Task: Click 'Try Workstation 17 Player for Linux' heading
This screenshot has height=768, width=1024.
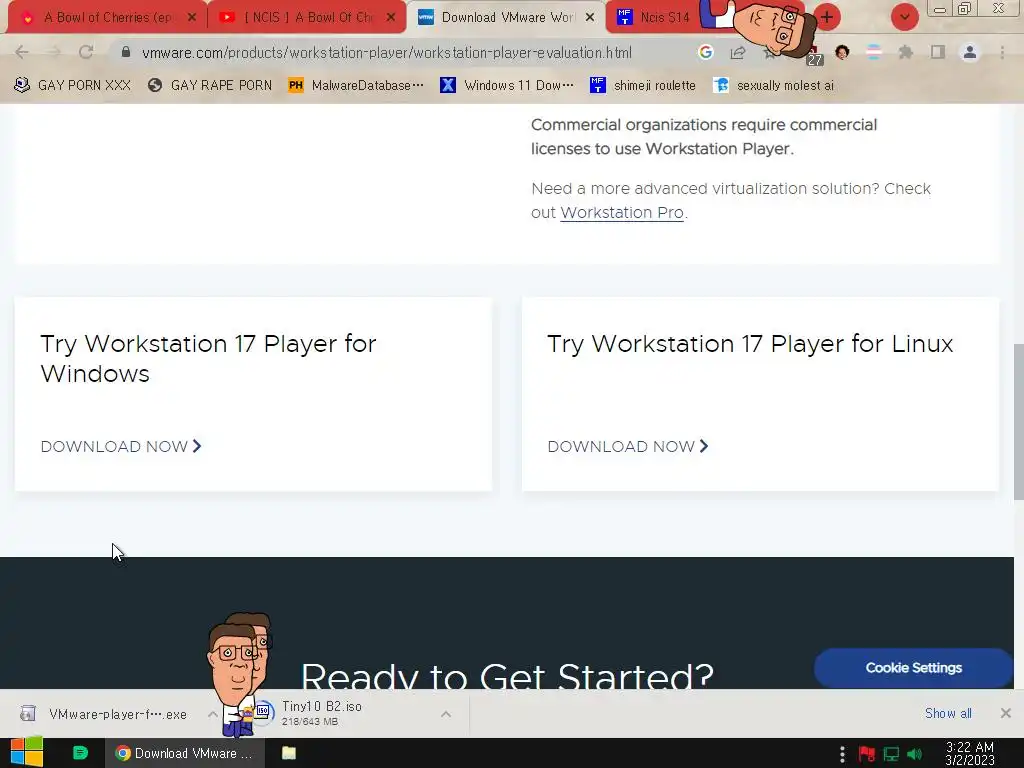Action: (x=750, y=344)
